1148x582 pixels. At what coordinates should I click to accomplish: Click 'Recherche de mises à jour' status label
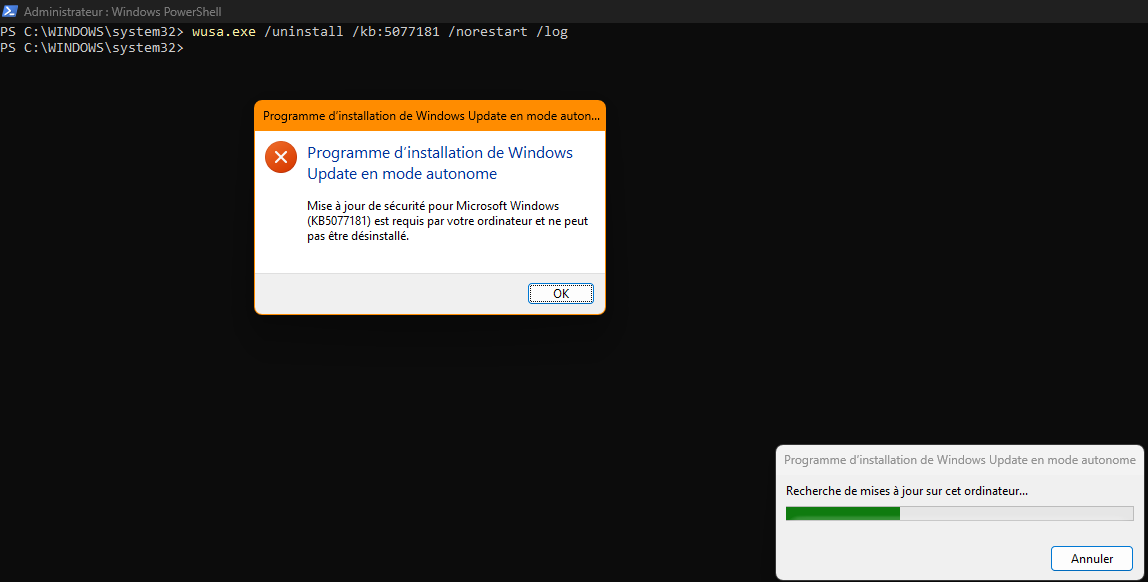906,491
